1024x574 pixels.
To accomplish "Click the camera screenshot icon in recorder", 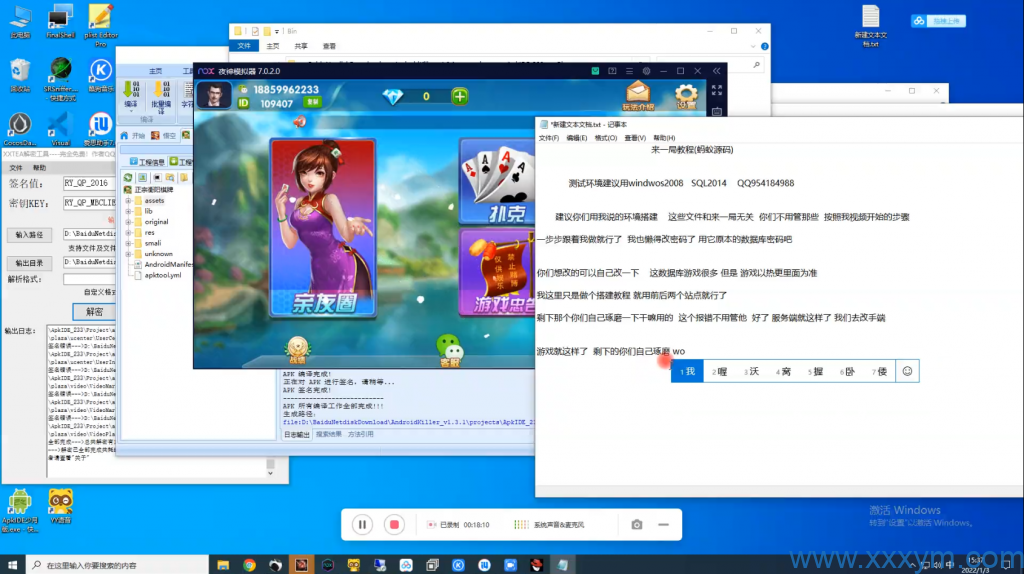I will pyautogui.click(x=636, y=524).
